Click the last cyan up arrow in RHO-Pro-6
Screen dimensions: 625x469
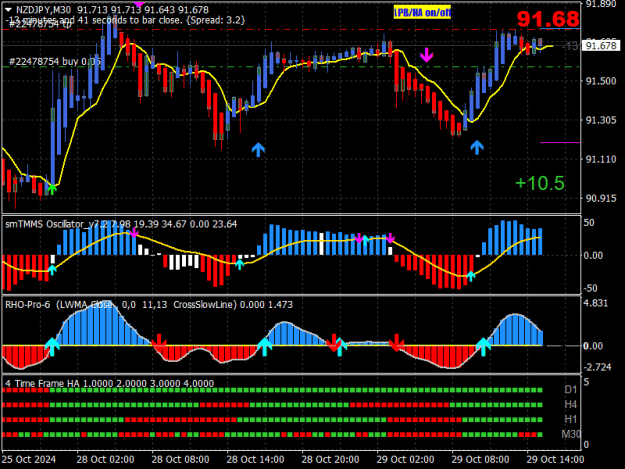click(483, 347)
